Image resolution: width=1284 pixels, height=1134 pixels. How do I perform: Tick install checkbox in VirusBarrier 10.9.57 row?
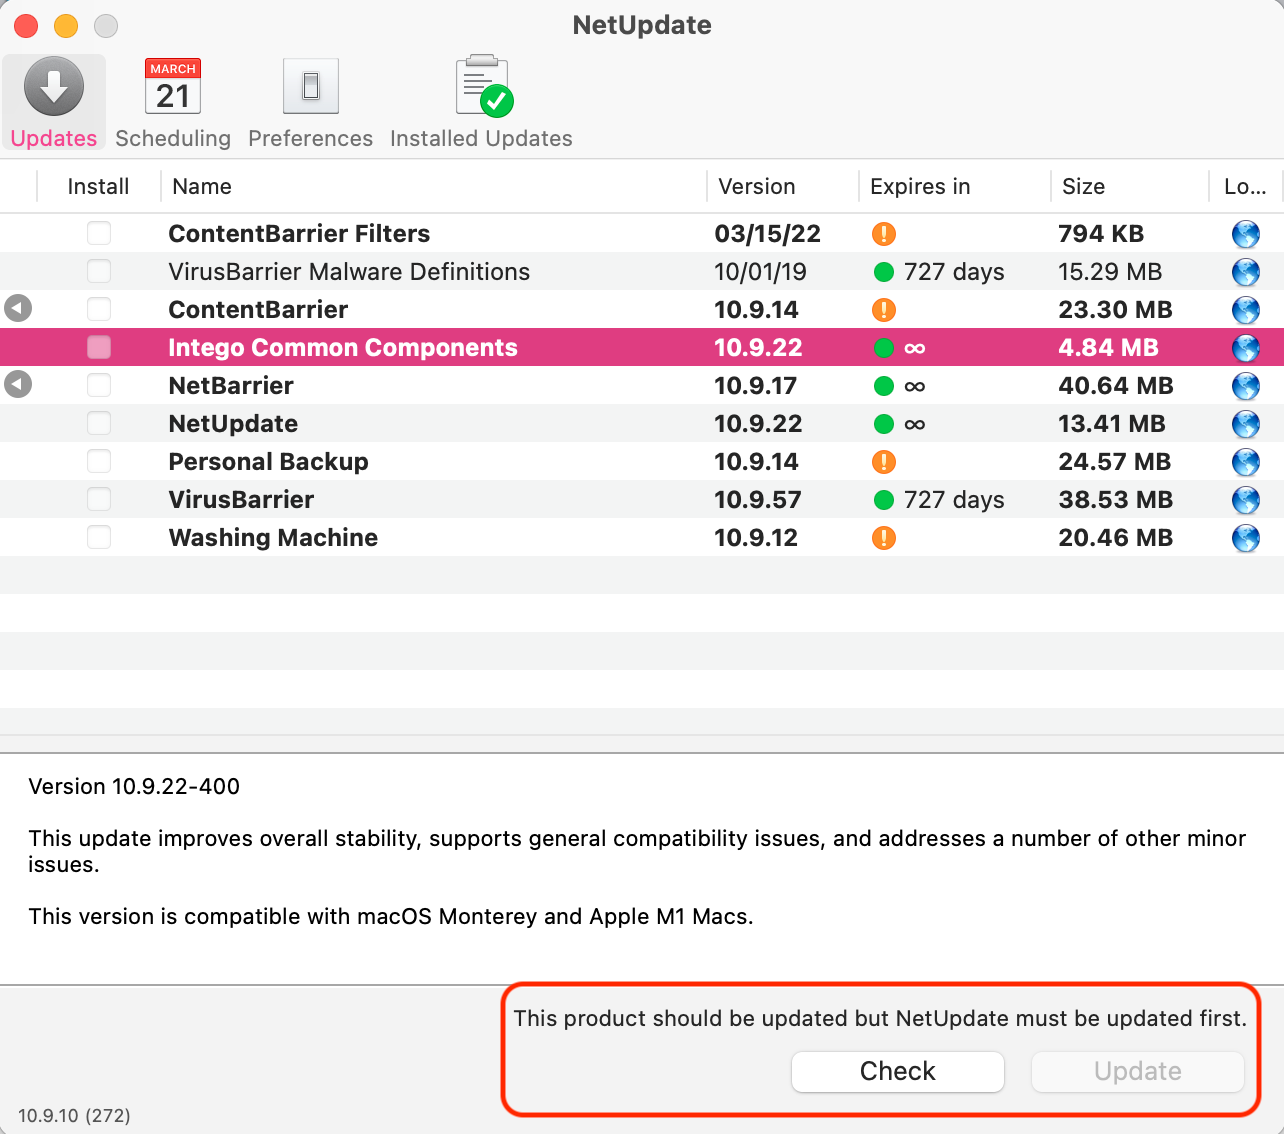(99, 499)
